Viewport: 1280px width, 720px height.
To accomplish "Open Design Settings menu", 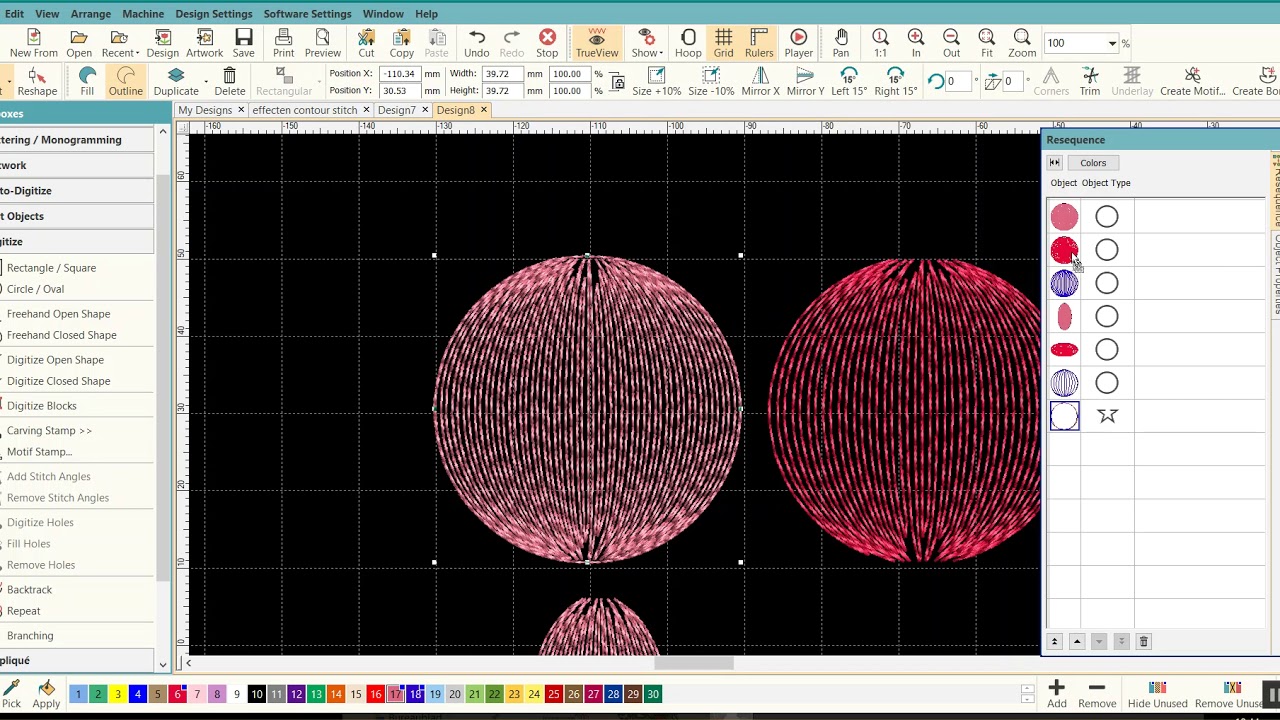I will tap(214, 14).
